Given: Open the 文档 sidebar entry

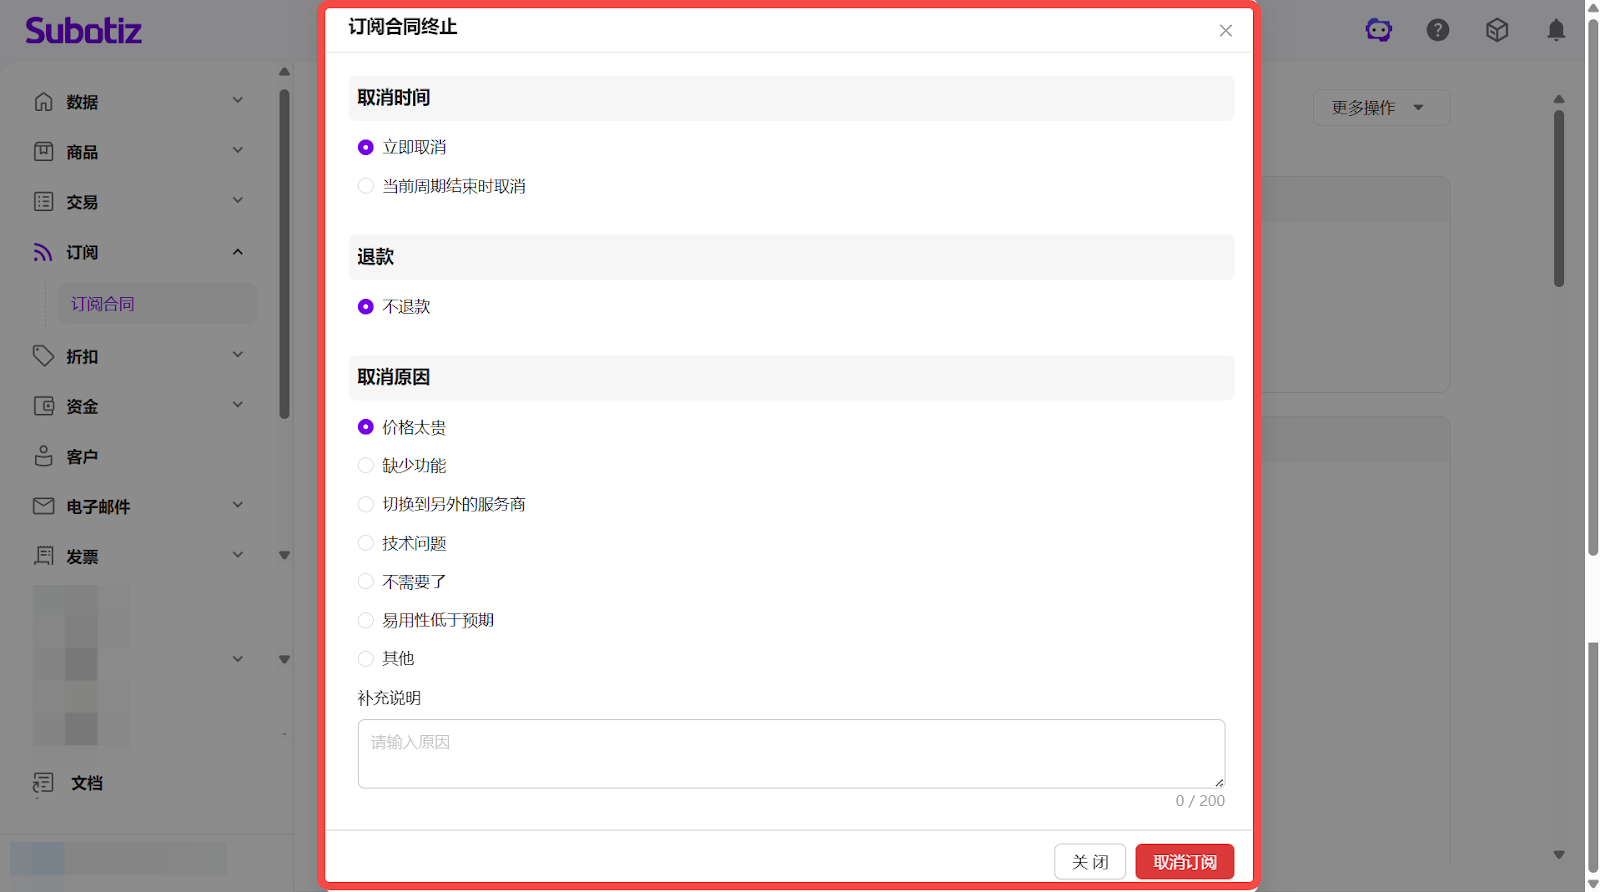Looking at the screenshot, I should tap(86, 783).
